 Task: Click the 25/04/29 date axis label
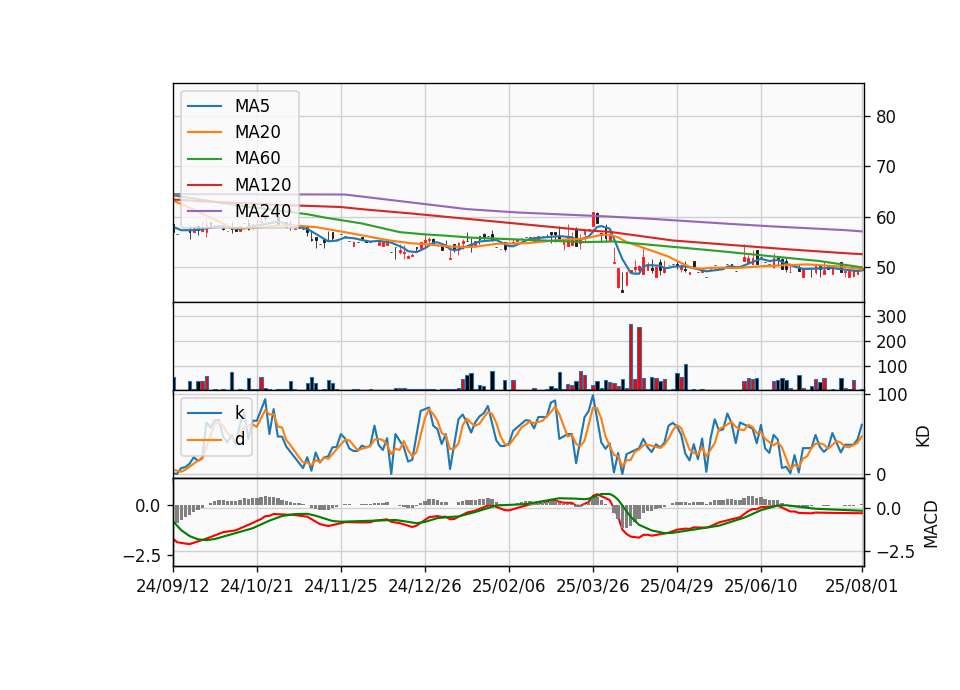pos(677,587)
